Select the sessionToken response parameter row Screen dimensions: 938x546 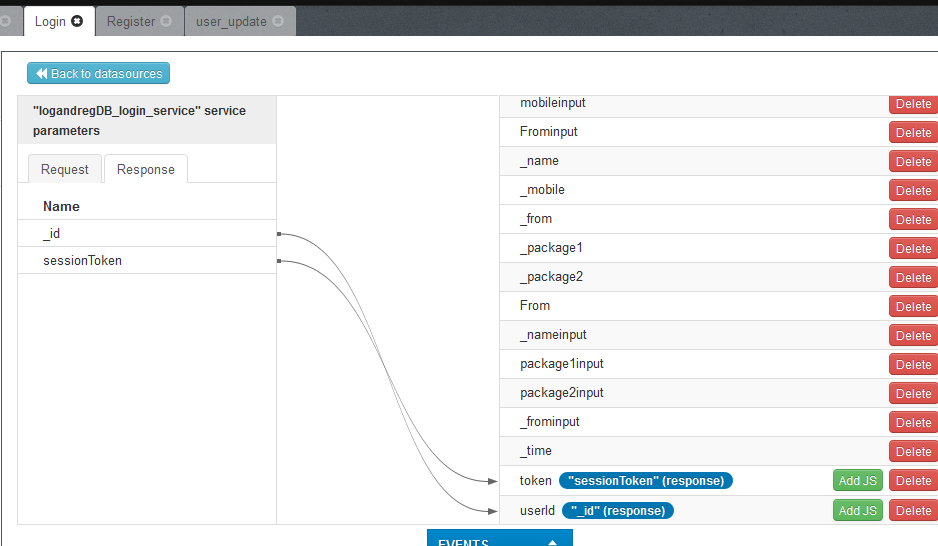146,260
